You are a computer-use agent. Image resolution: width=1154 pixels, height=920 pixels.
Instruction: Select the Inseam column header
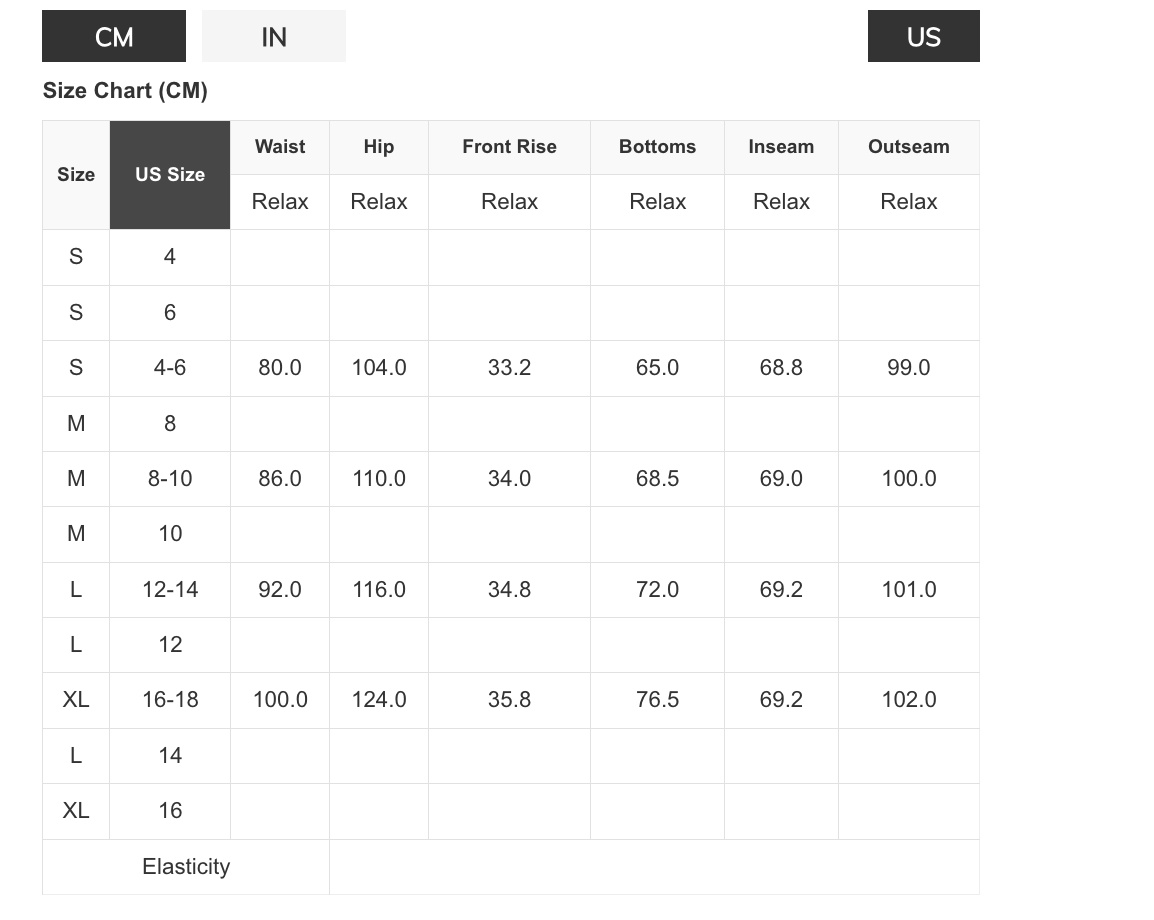point(781,147)
